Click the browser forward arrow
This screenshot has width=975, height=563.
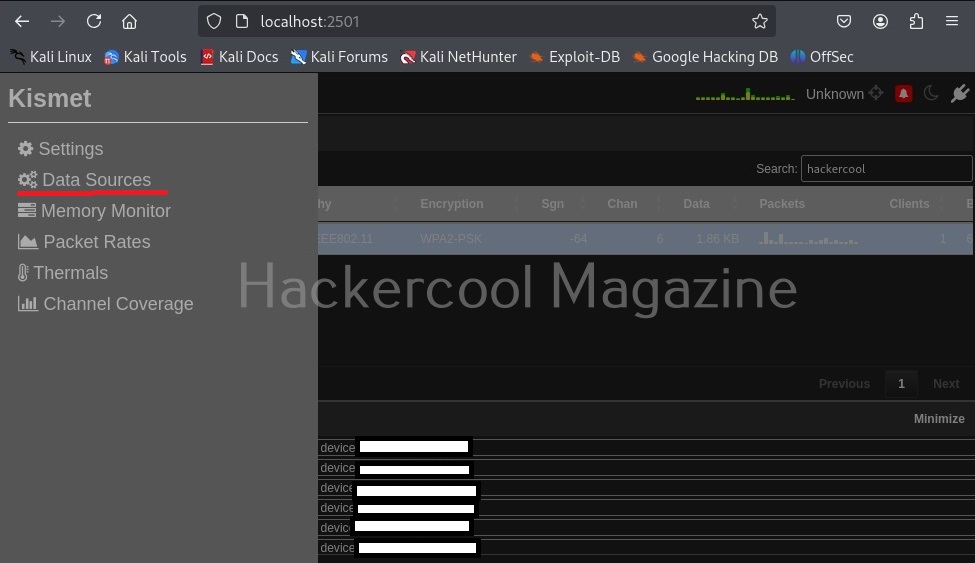coord(58,22)
